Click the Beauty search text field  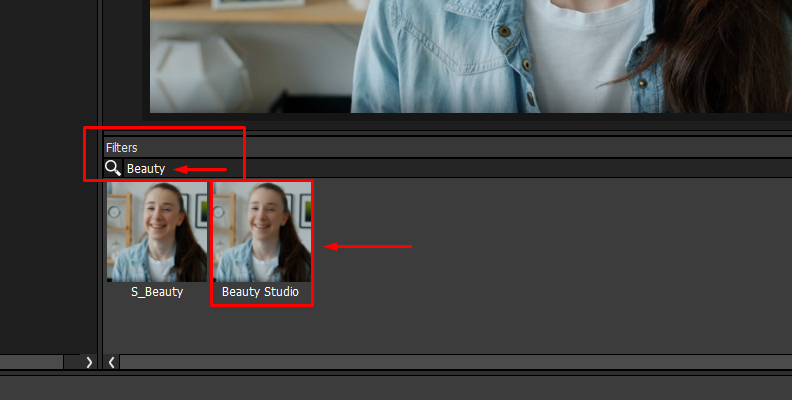coord(146,169)
